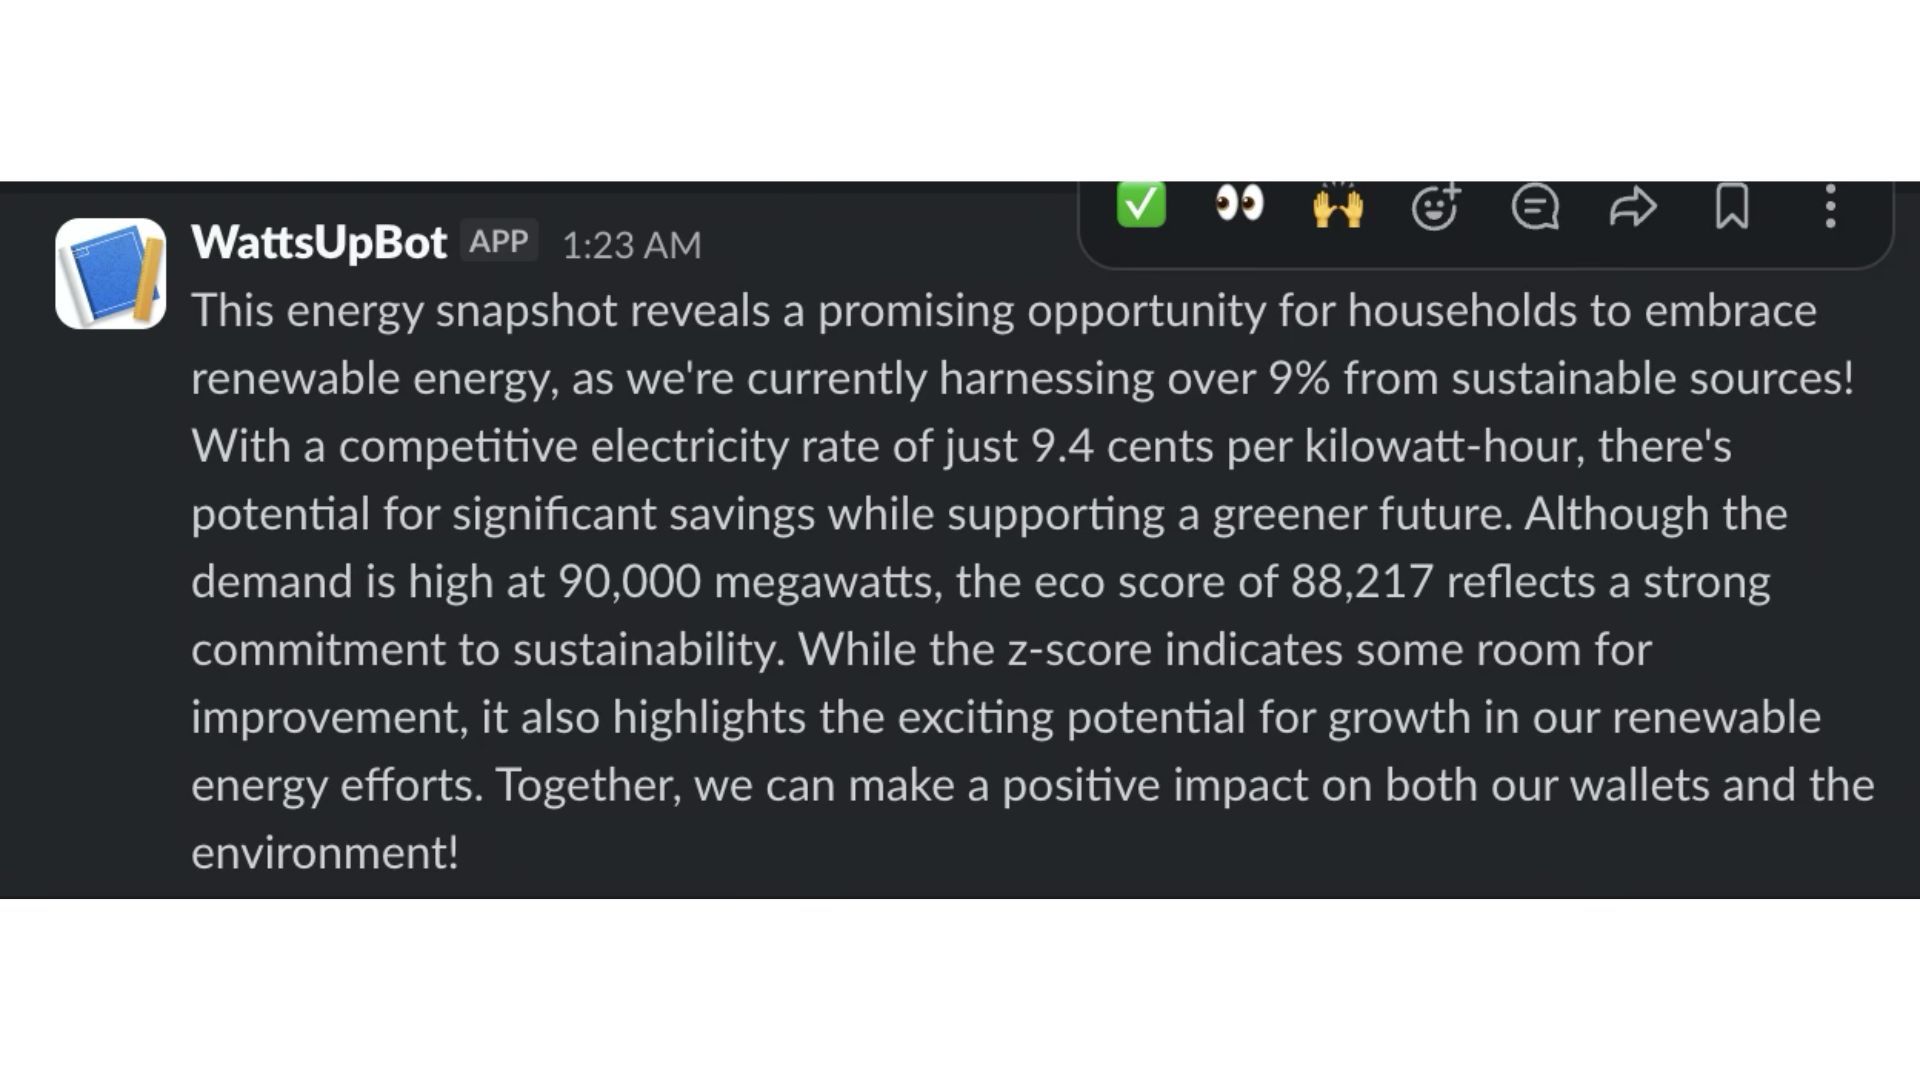React with the green check mark emoji

[1141, 206]
